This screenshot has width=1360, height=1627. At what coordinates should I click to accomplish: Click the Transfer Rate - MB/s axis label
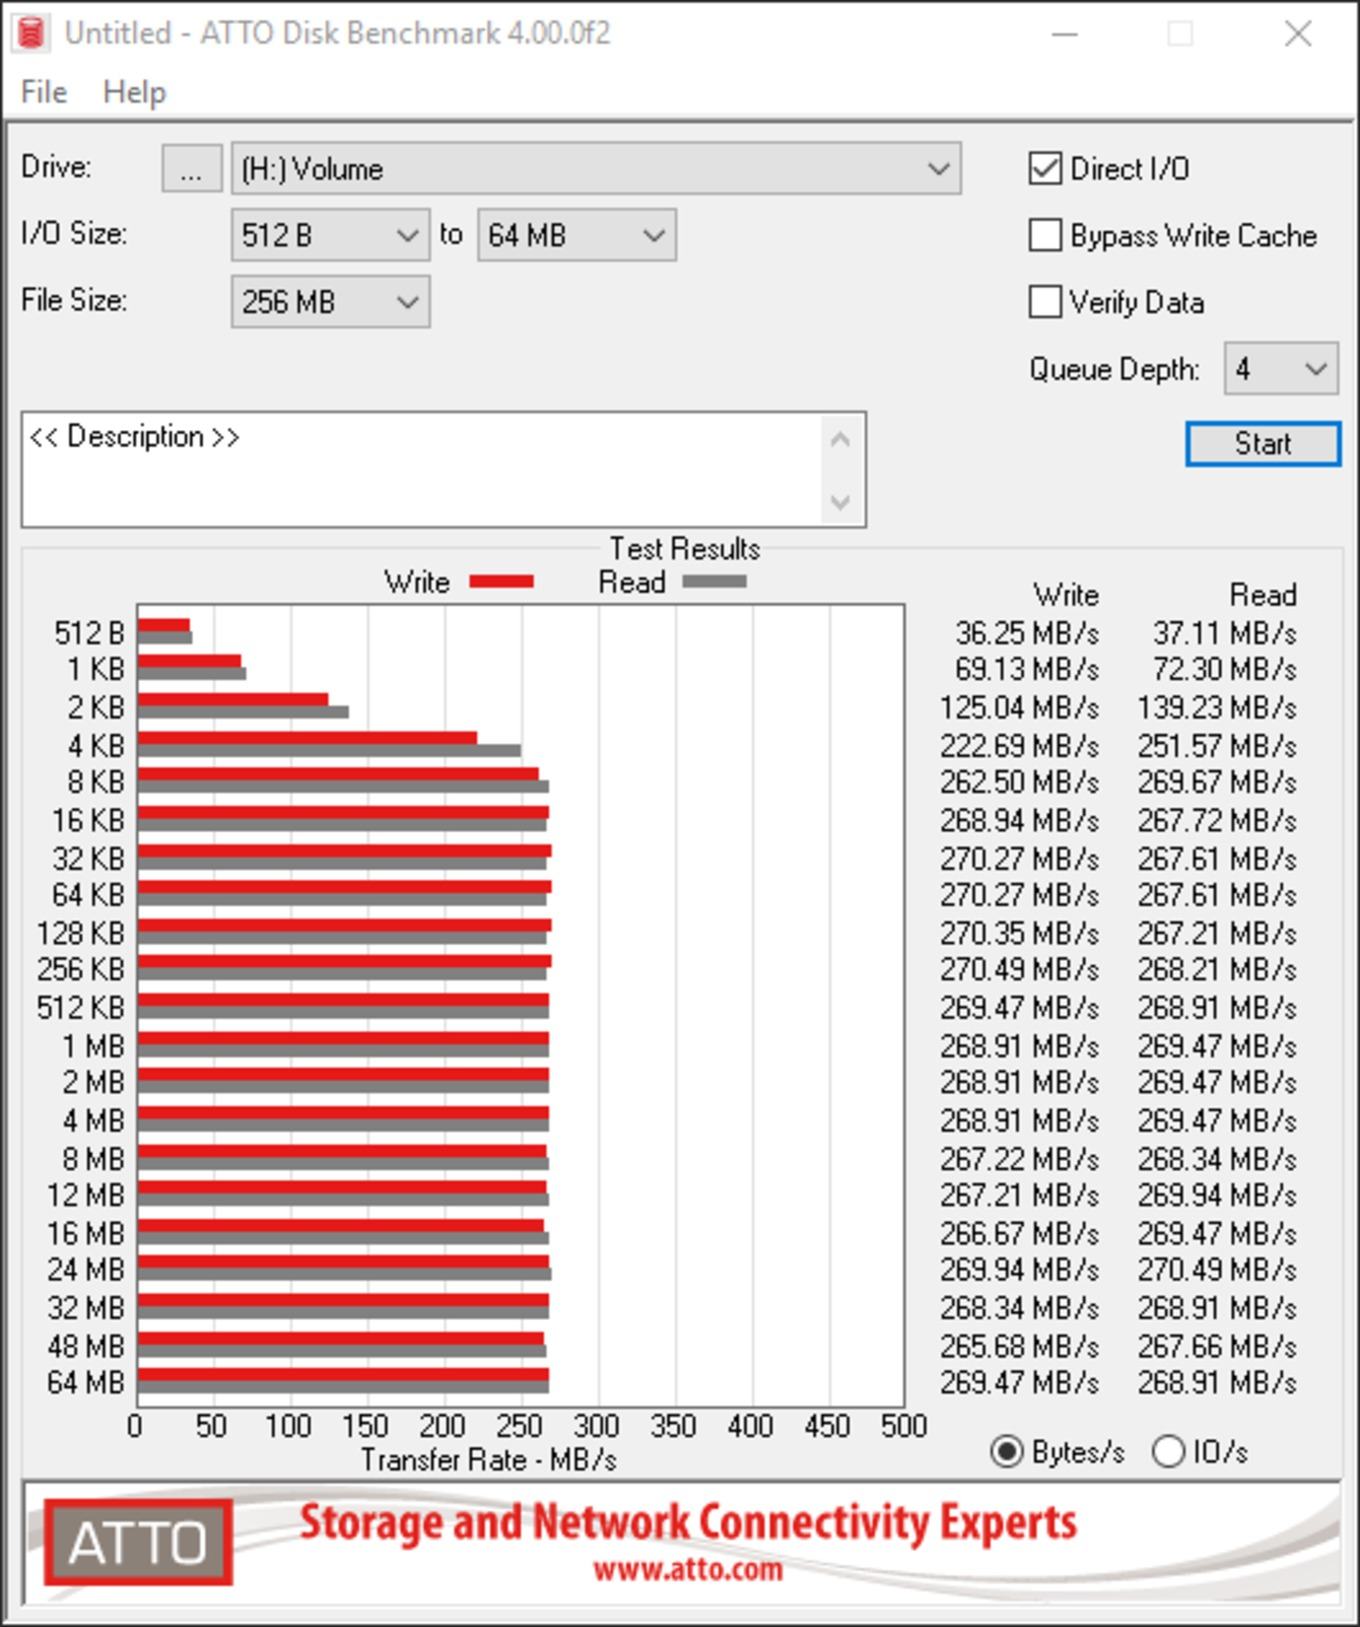pyautogui.click(x=489, y=1460)
